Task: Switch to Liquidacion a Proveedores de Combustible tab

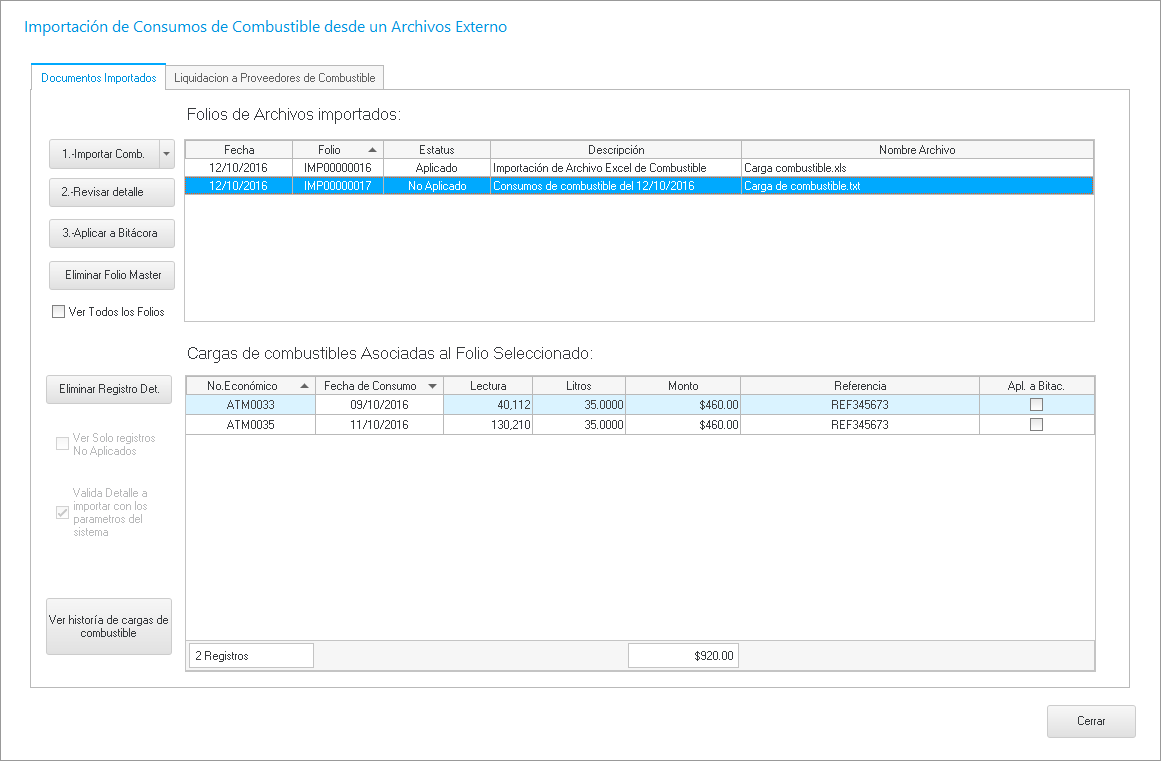Action: (274, 78)
